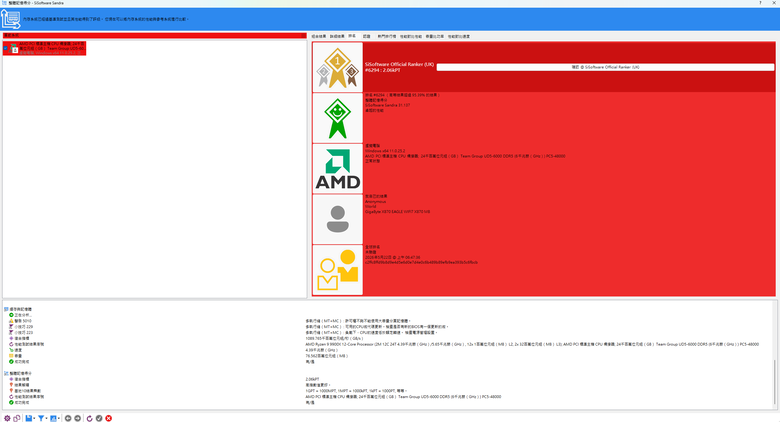The height and width of the screenshot is (422, 780).
Task: Click the gold medal ranking icon
Action: (337, 67)
